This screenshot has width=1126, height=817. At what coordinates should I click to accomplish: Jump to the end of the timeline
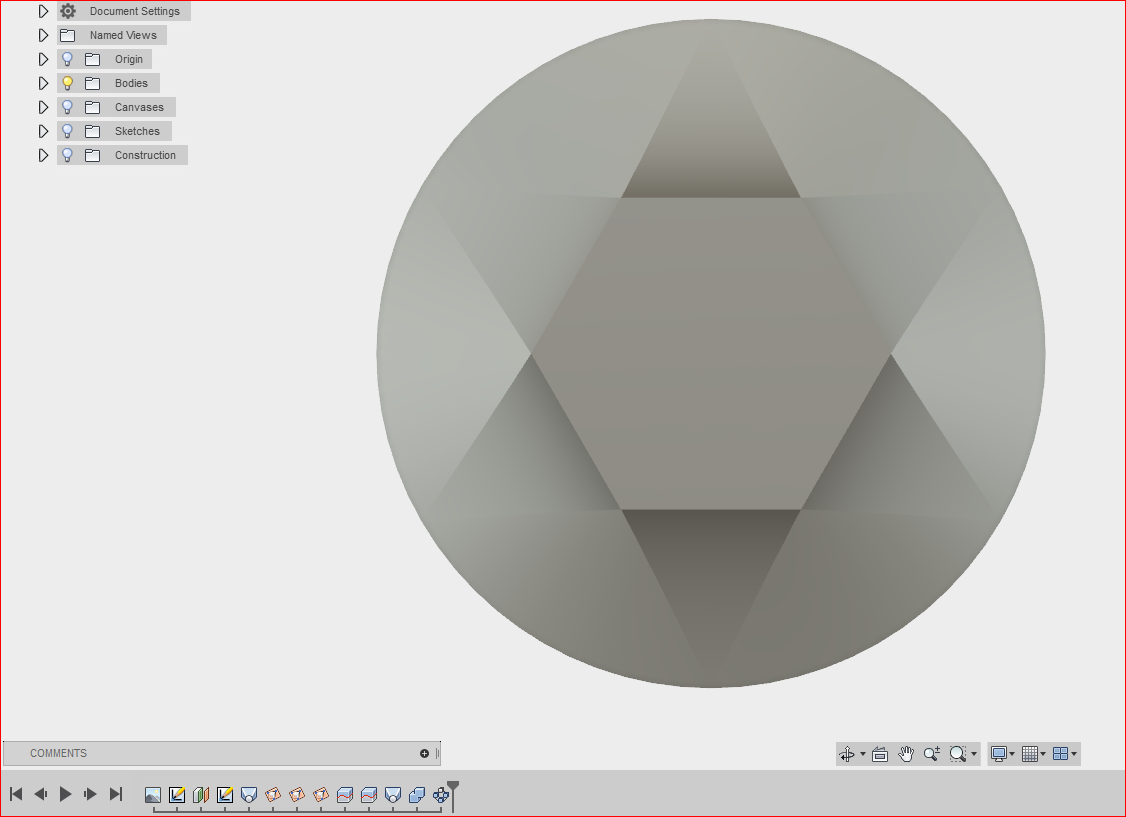[115, 794]
